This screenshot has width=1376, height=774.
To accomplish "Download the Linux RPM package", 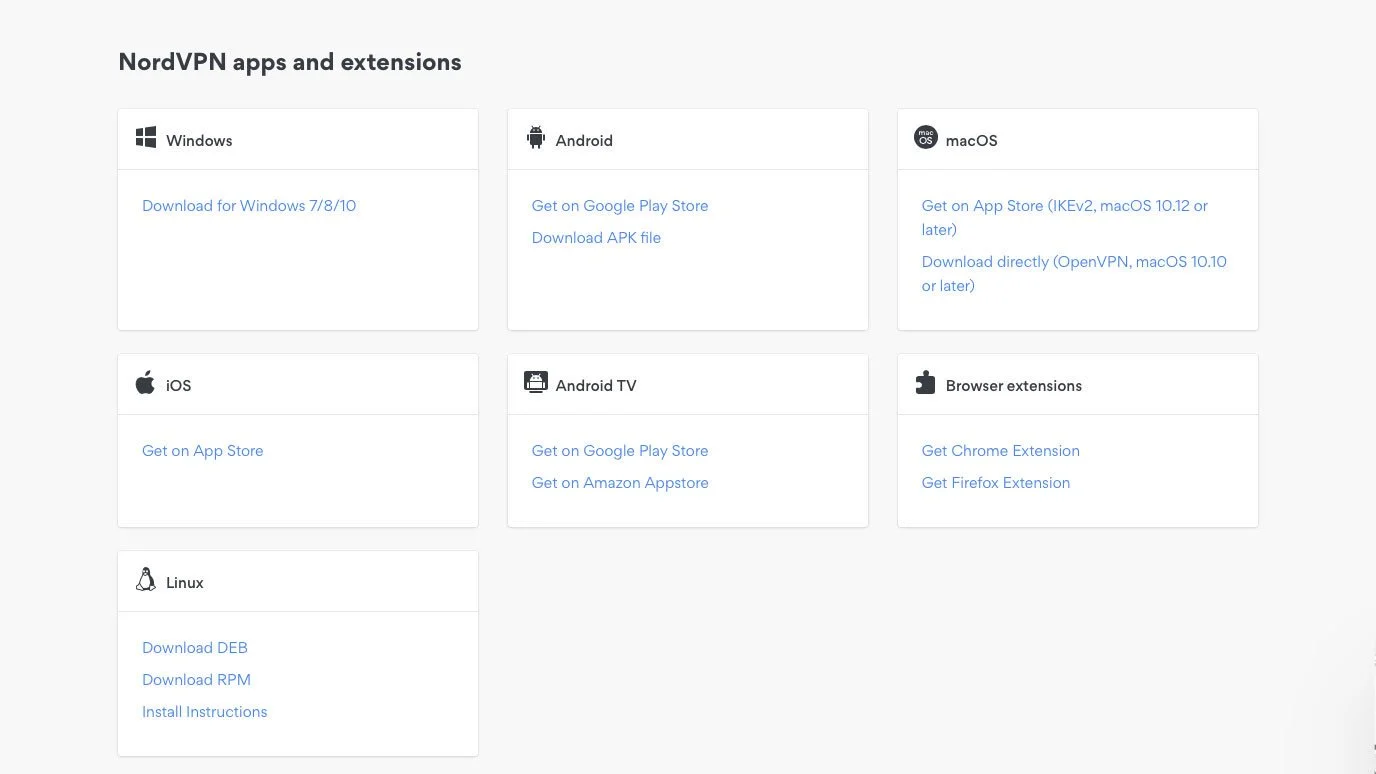I will (x=196, y=680).
